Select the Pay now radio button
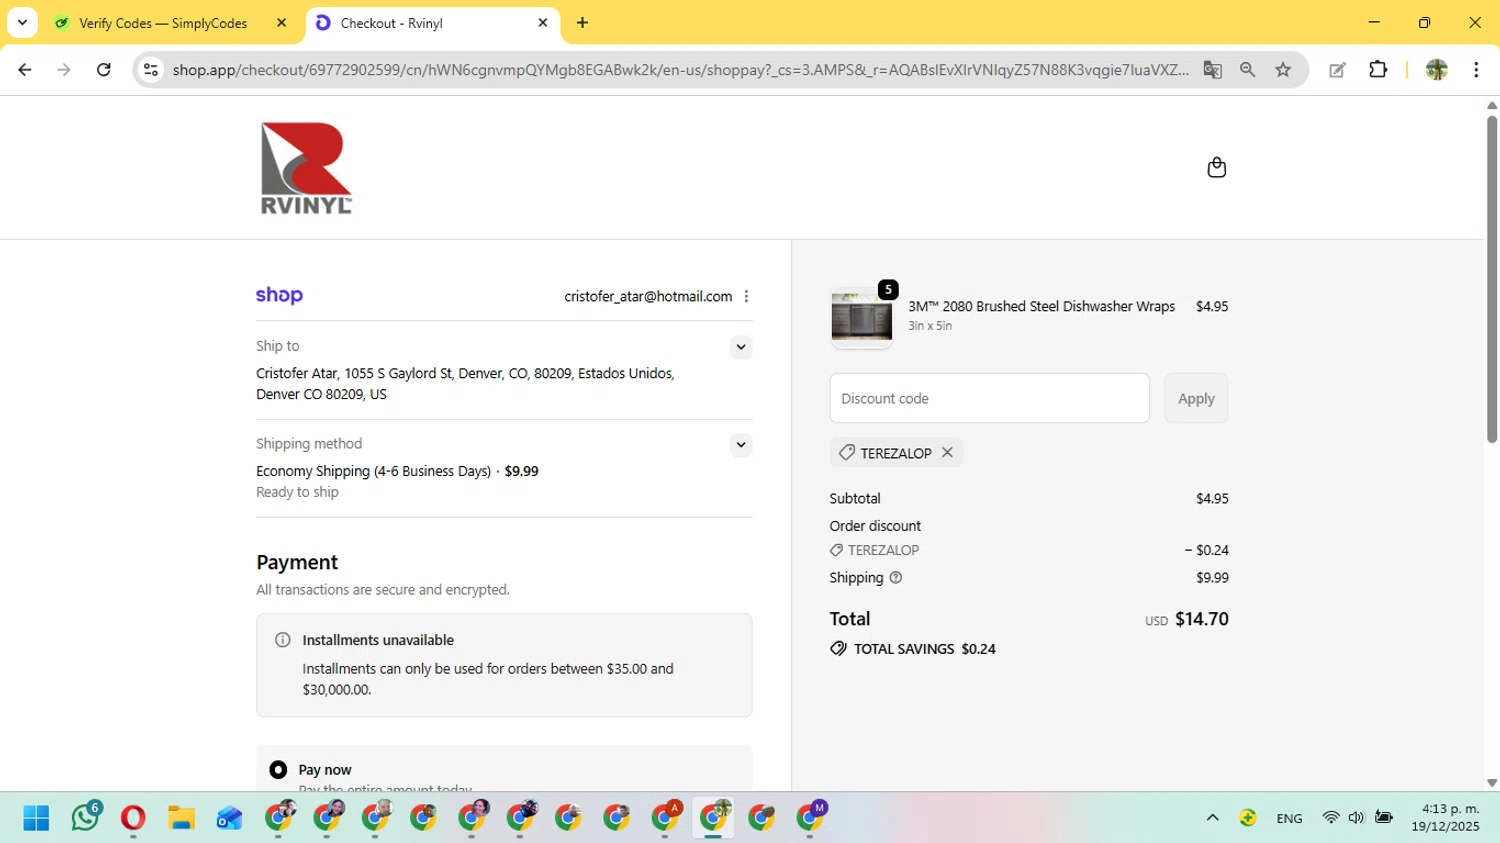 tap(278, 770)
